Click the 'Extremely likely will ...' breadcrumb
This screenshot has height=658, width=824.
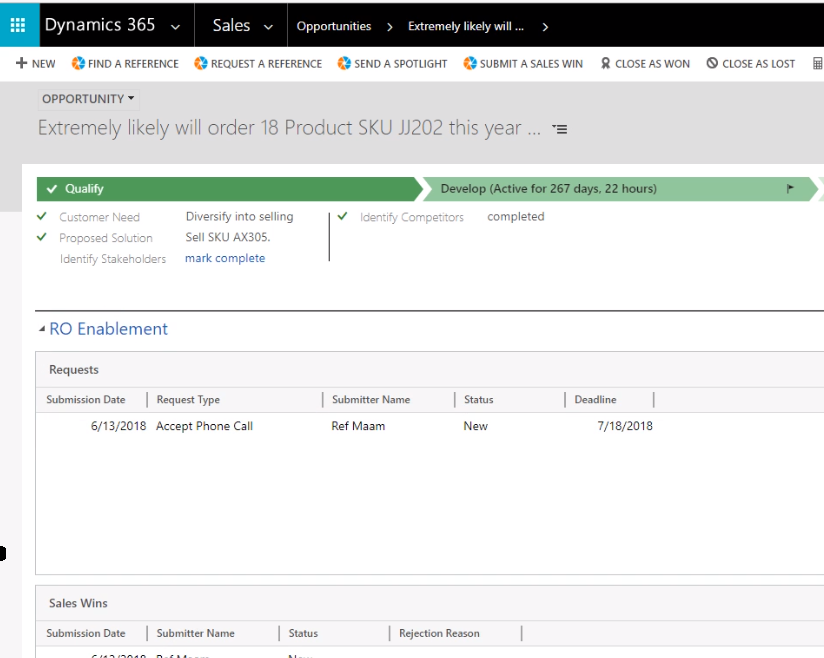click(x=466, y=26)
